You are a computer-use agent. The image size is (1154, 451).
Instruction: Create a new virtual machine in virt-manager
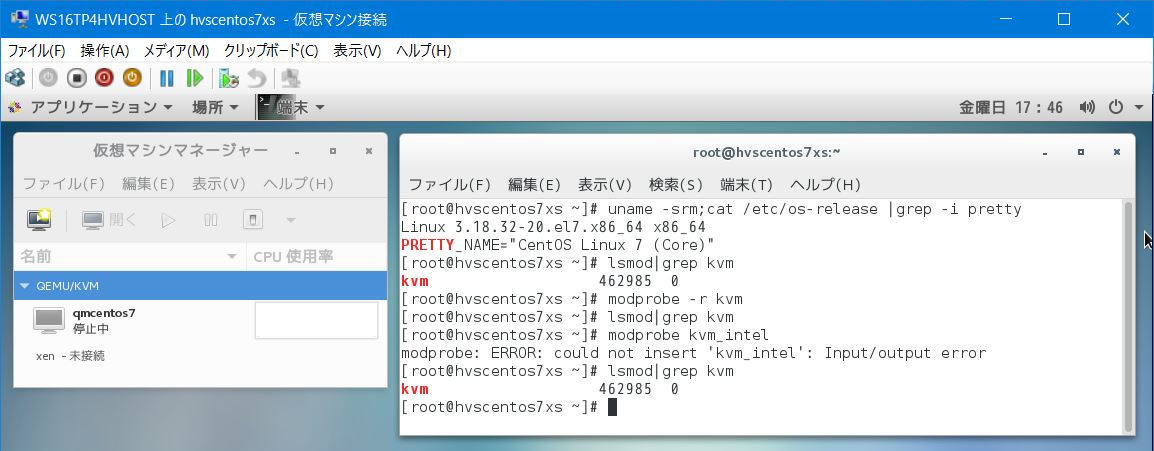point(38,219)
